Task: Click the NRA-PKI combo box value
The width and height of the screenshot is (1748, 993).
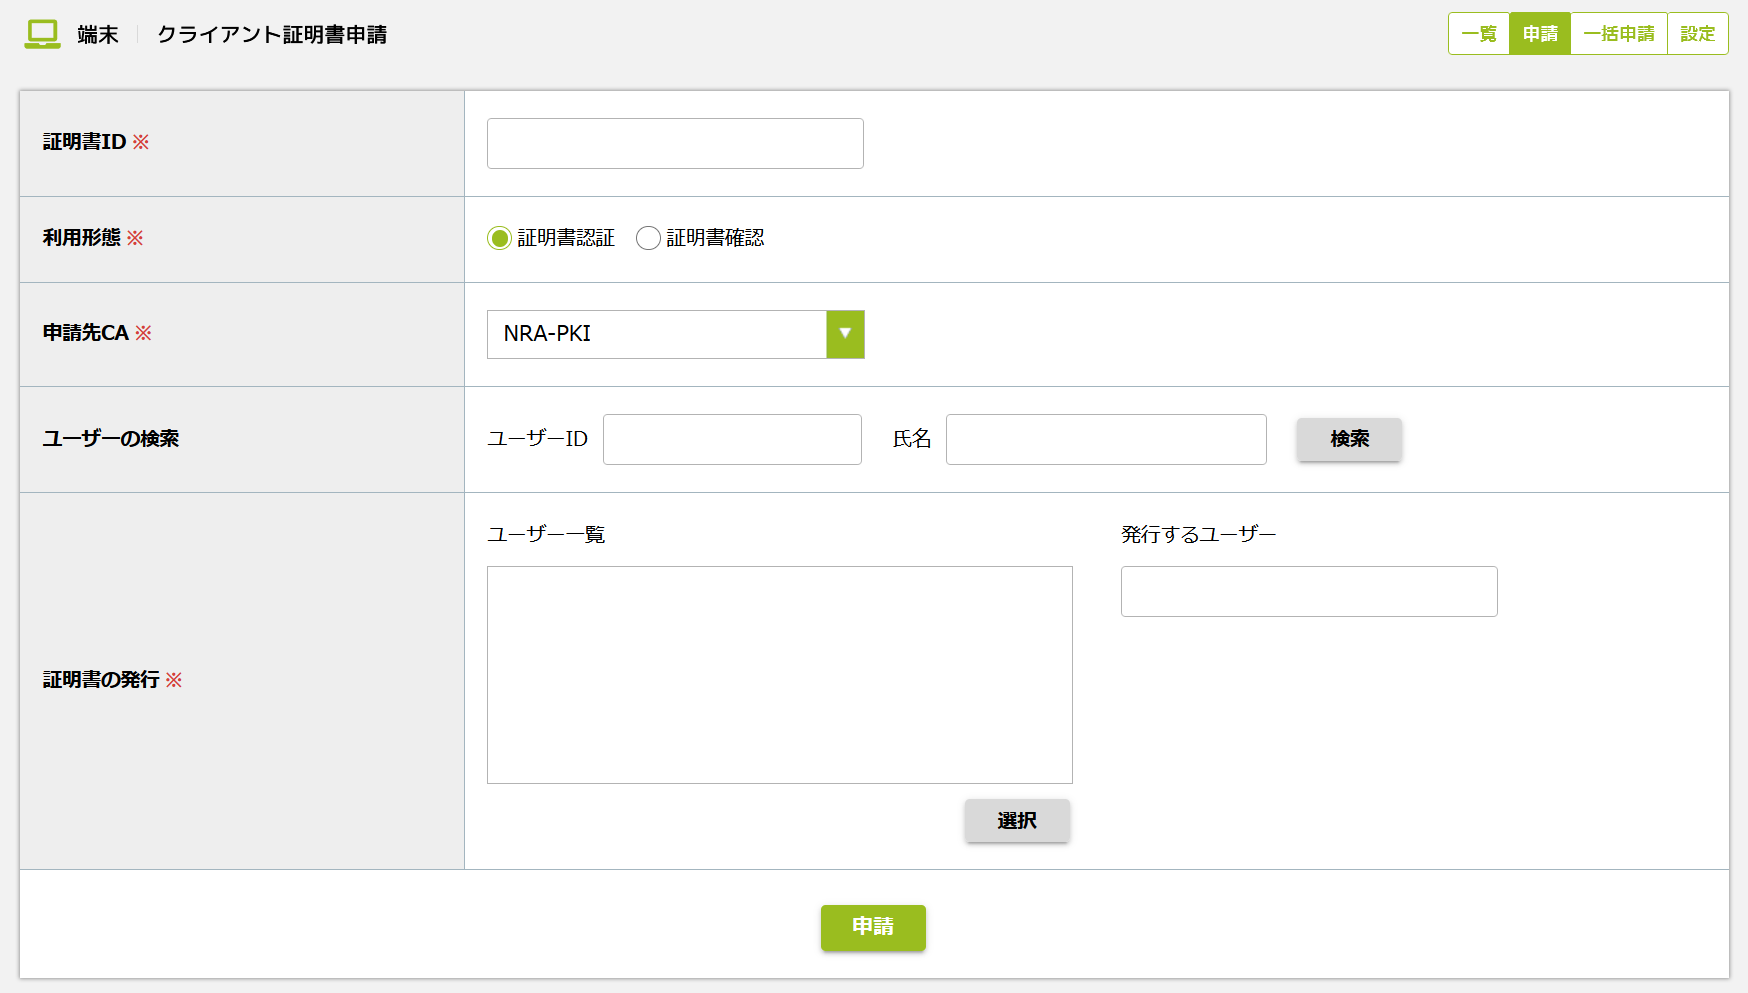Action: [657, 334]
